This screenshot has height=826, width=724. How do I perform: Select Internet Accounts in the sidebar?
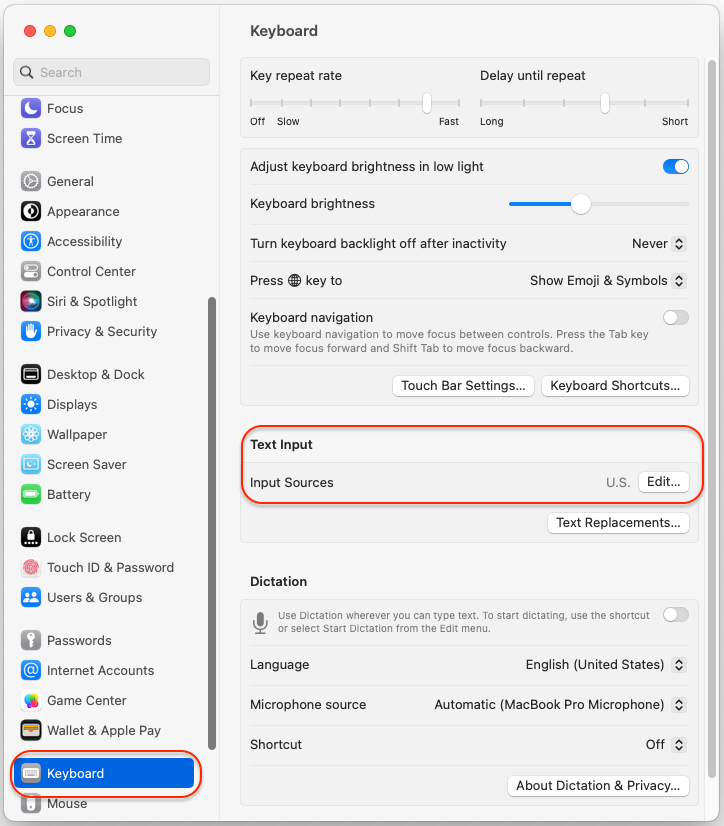tap(100, 670)
